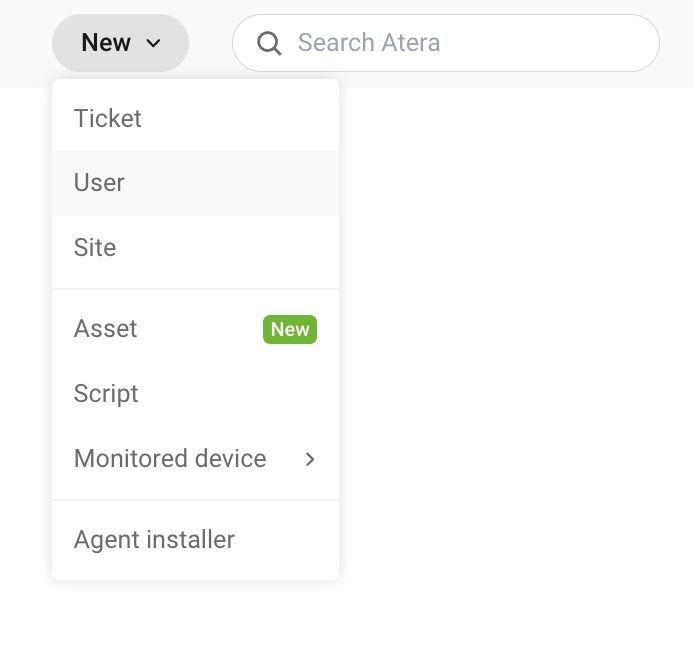
Task: Expand the Monitored device submenu arrow
Action: 310,459
